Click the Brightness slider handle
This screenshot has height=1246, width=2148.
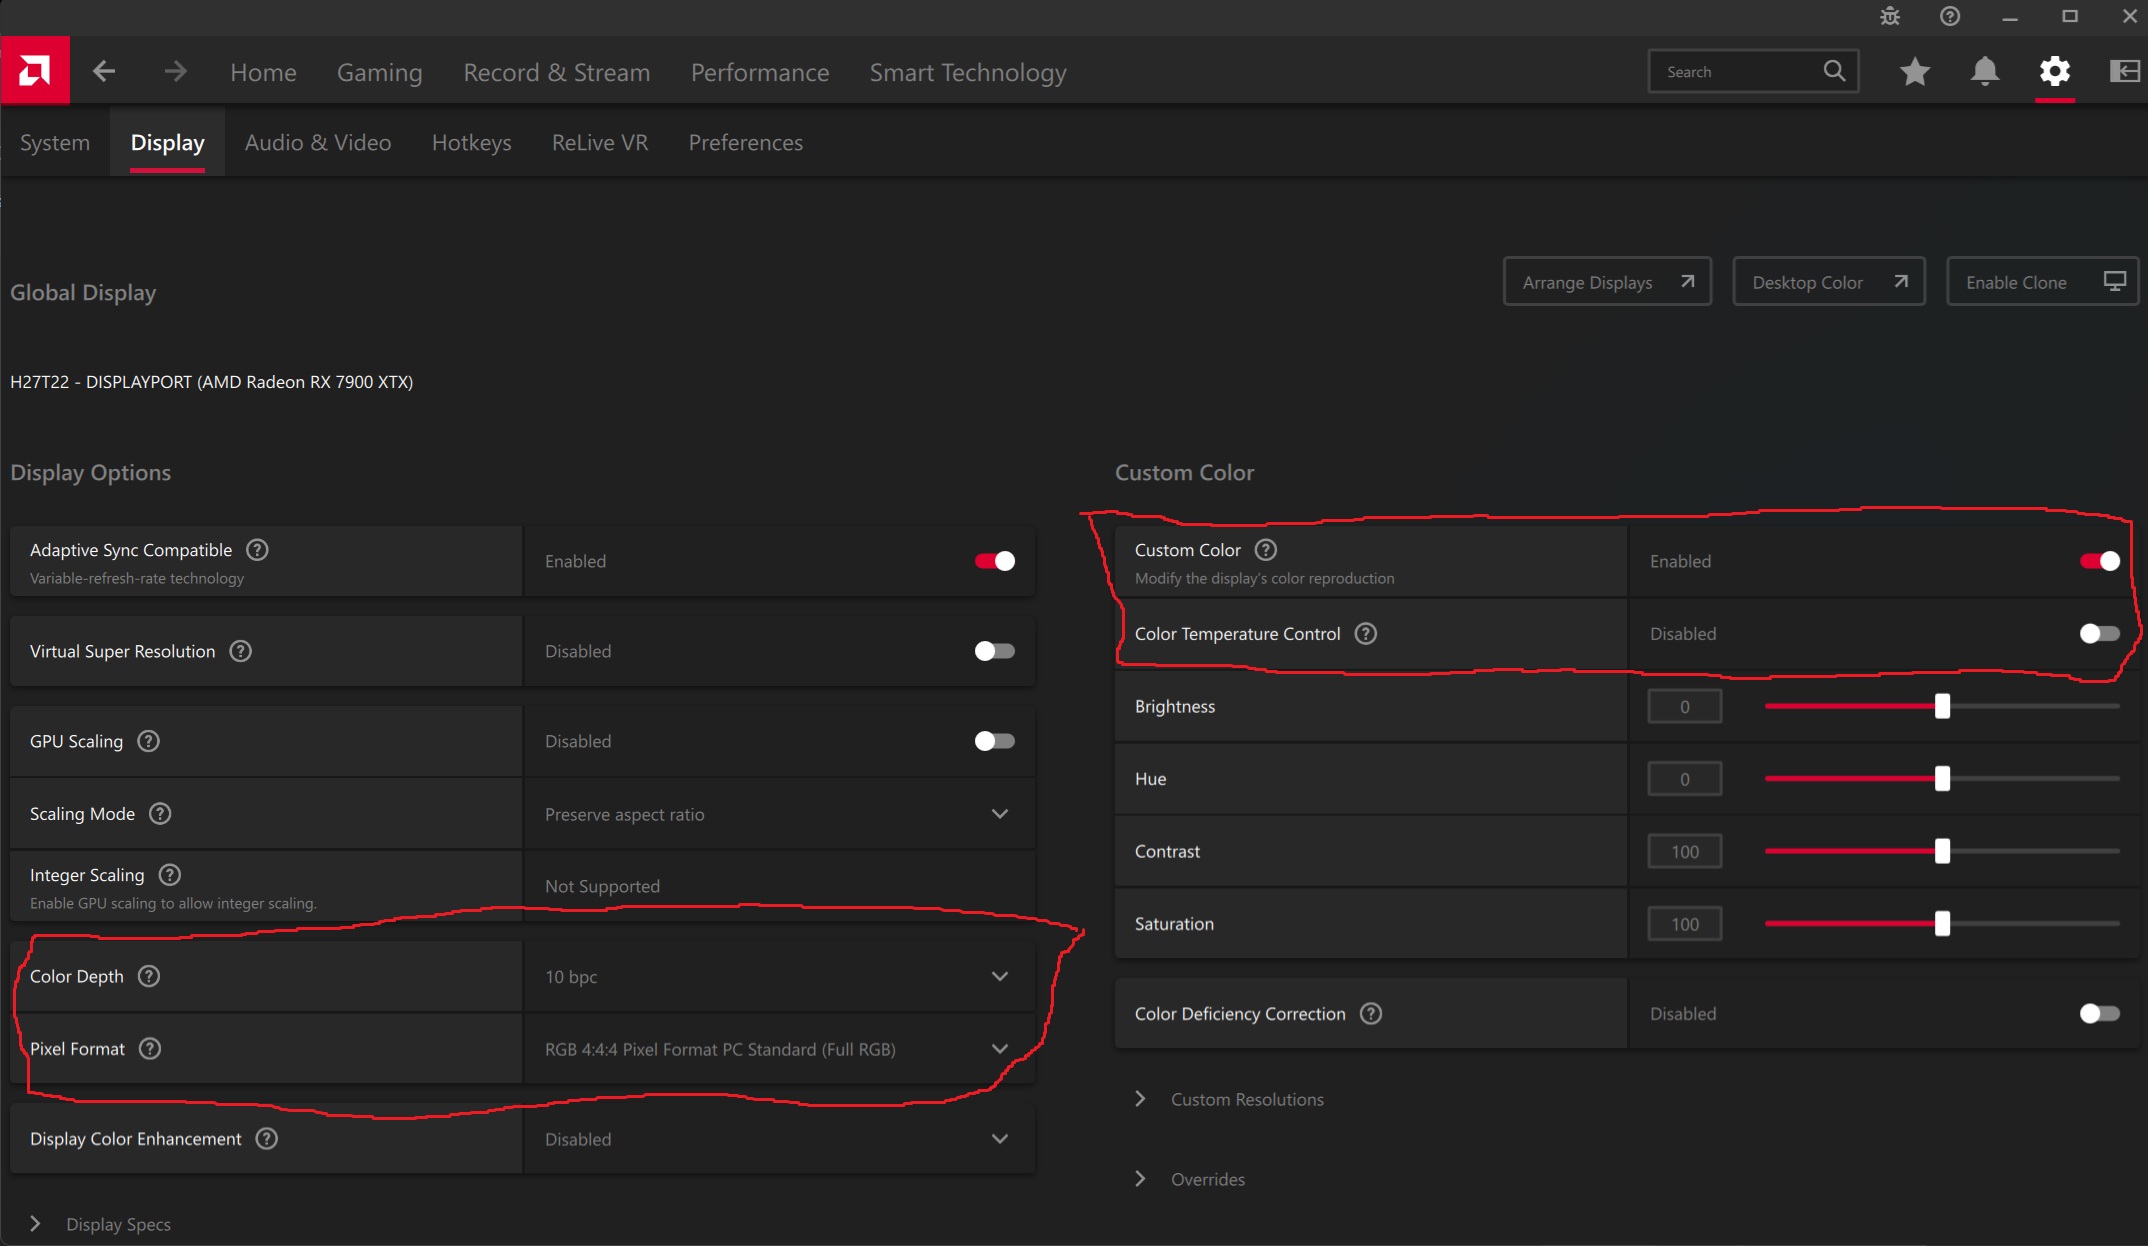(1942, 706)
